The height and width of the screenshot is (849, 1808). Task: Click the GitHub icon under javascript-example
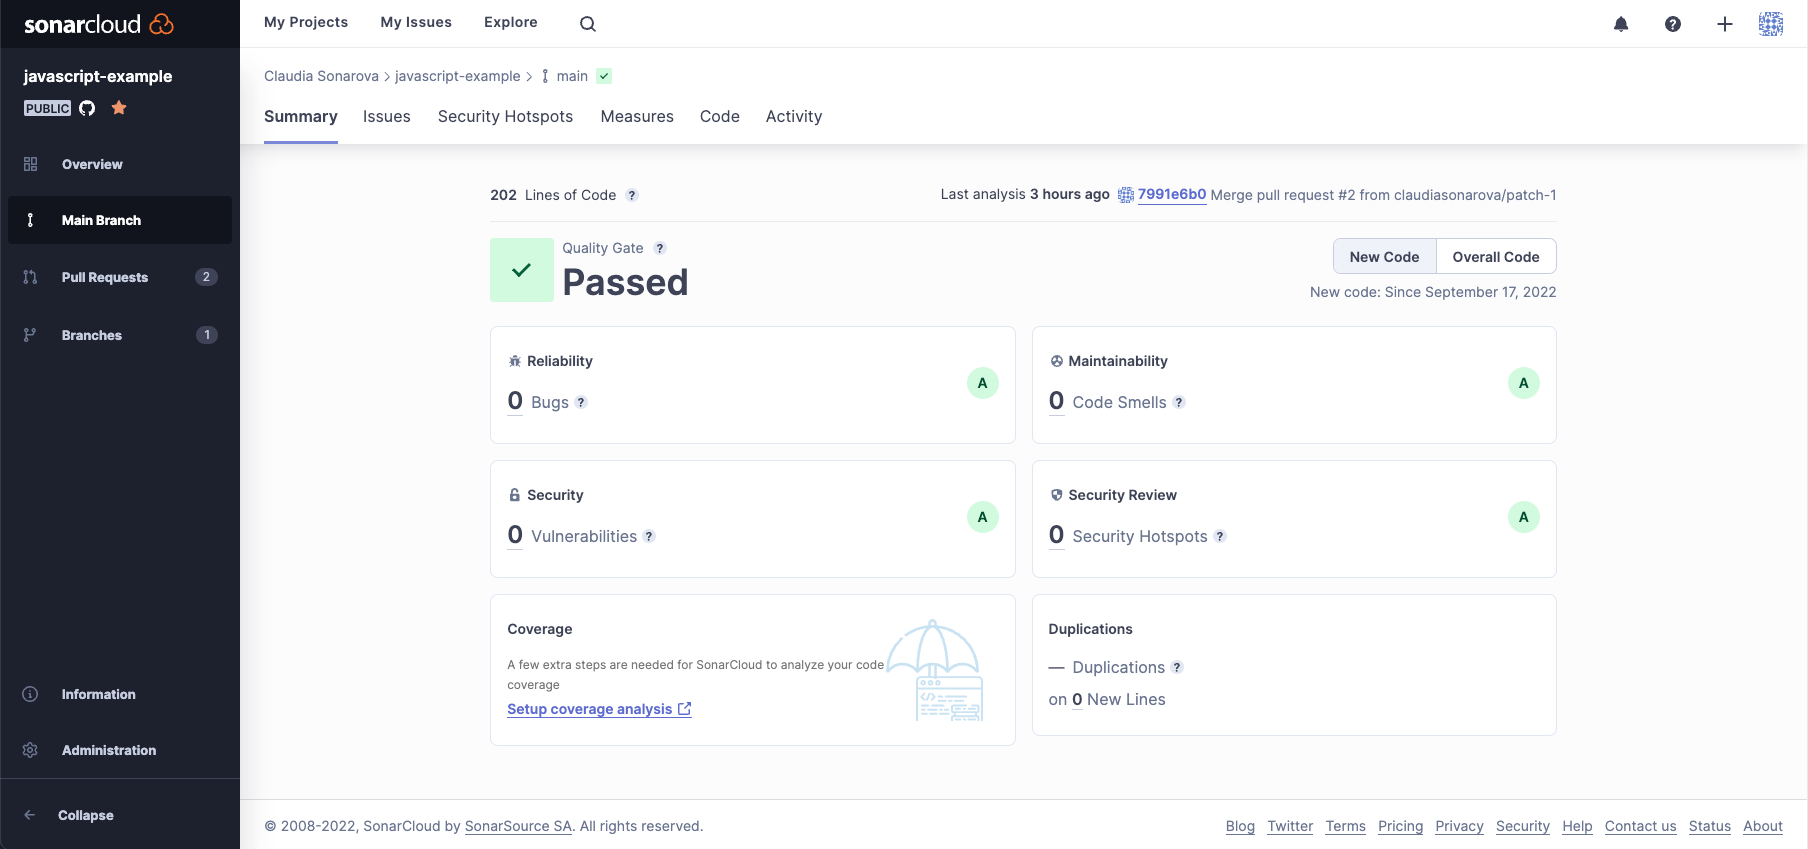pos(87,108)
